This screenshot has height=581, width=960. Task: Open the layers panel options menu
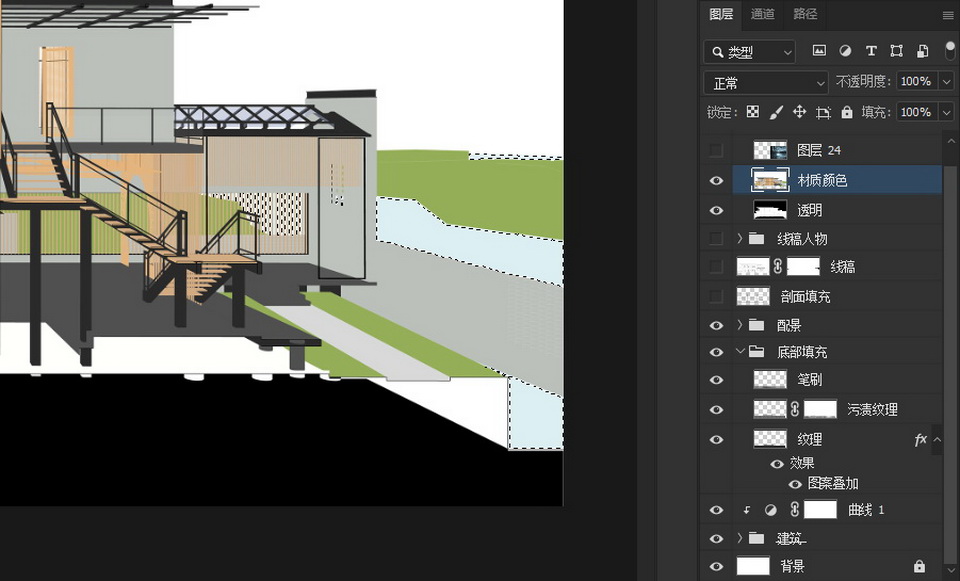coord(948,15)
